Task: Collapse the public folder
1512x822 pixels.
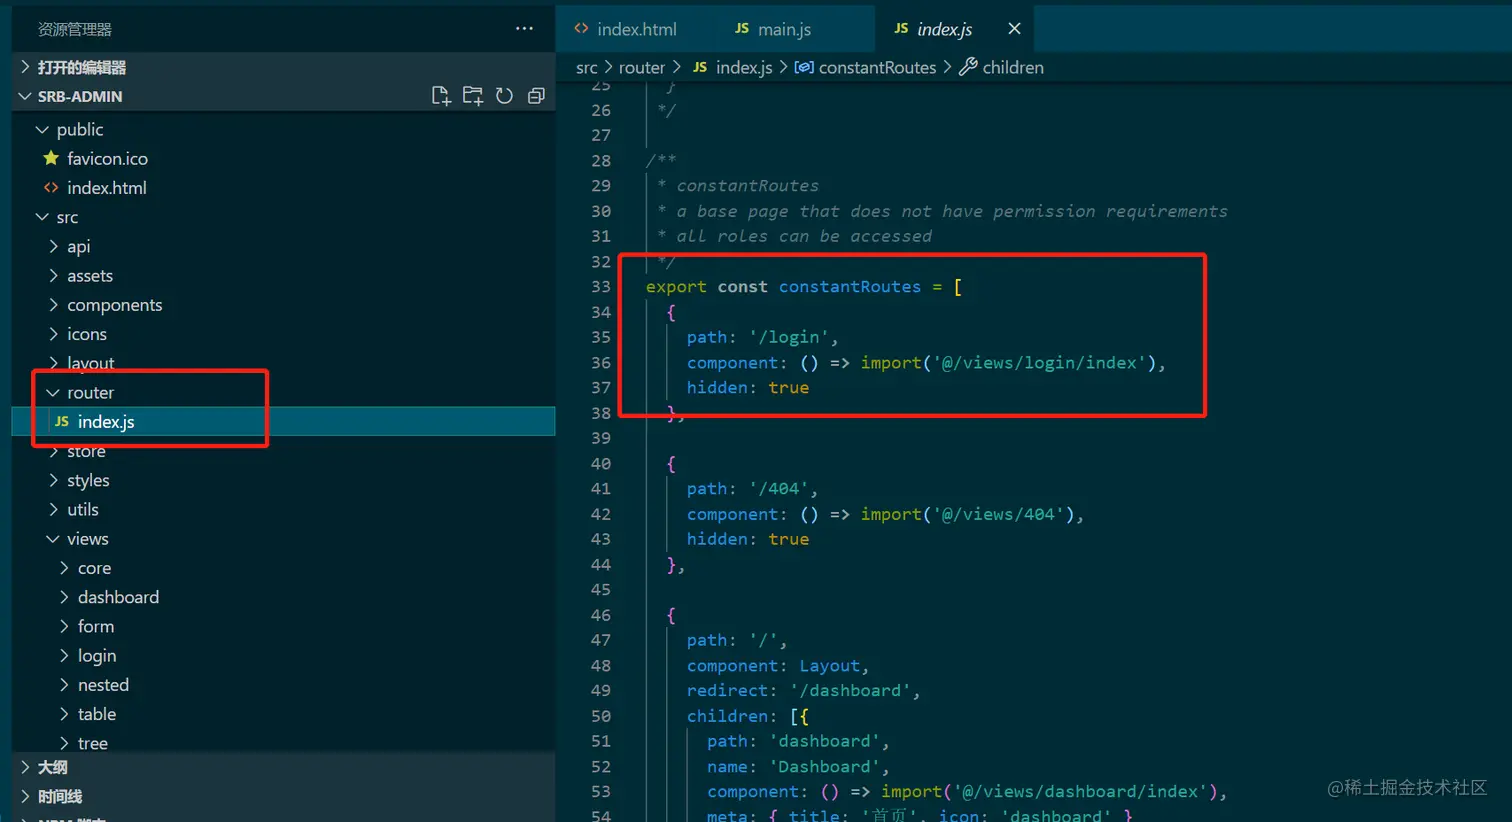Action: (283, 129)
